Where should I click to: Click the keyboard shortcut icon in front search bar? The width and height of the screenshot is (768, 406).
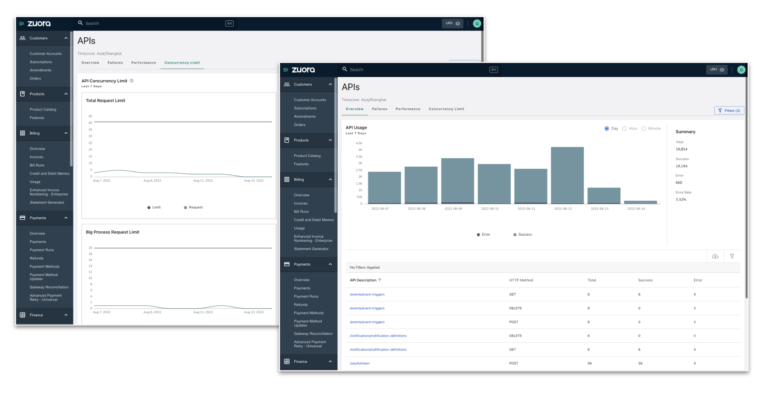tap(493, 70)
